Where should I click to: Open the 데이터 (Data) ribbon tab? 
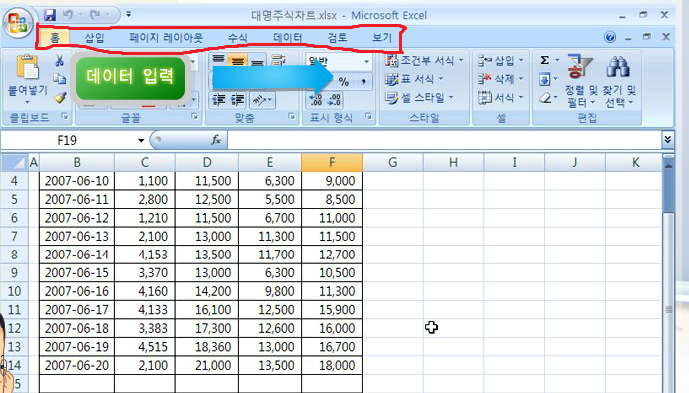tap(287, 38)
